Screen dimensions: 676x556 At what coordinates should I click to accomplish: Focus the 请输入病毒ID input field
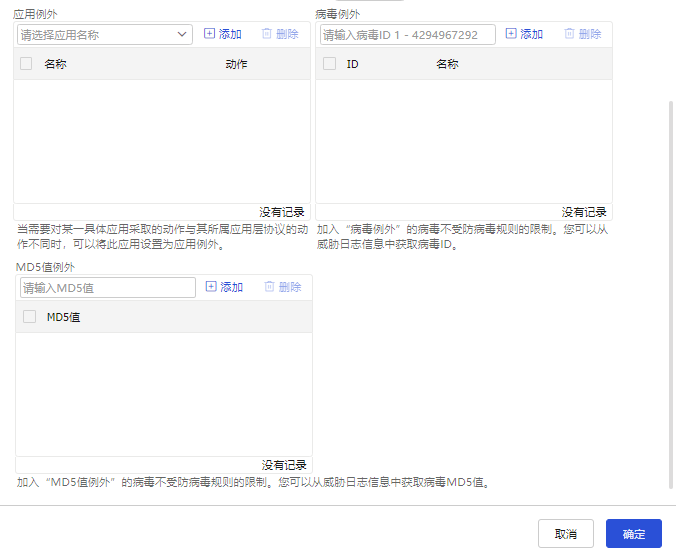click(408, 35)
